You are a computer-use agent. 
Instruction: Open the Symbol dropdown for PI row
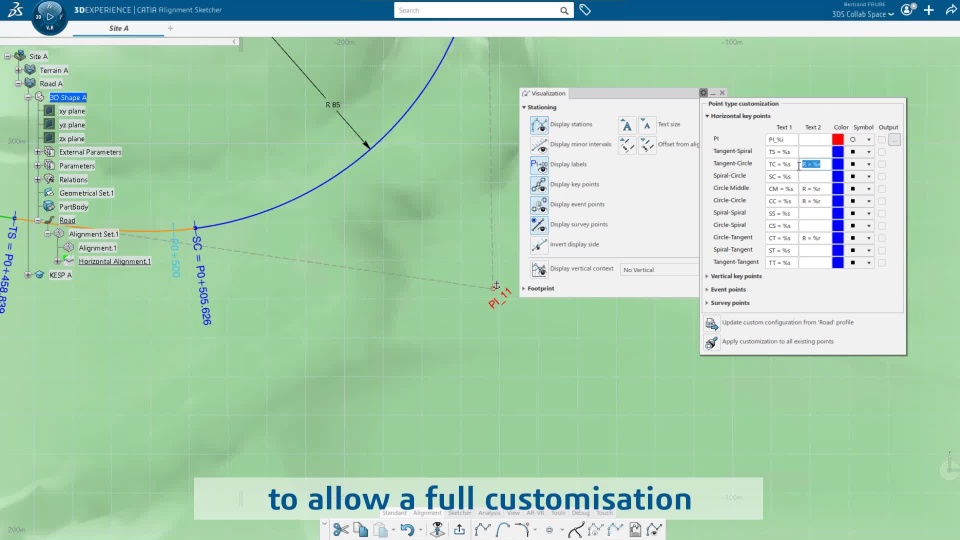[868, 140]
